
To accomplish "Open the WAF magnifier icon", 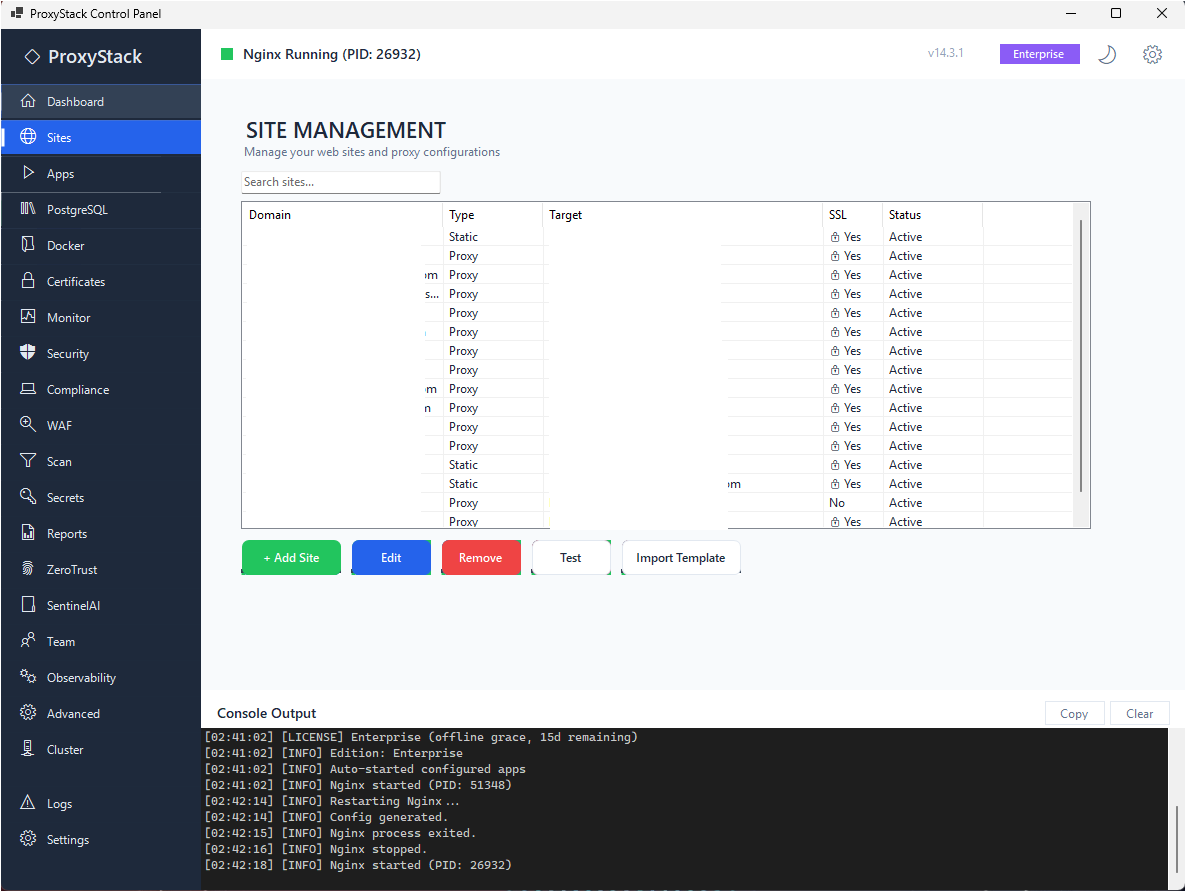I will [x=28, y=424].
